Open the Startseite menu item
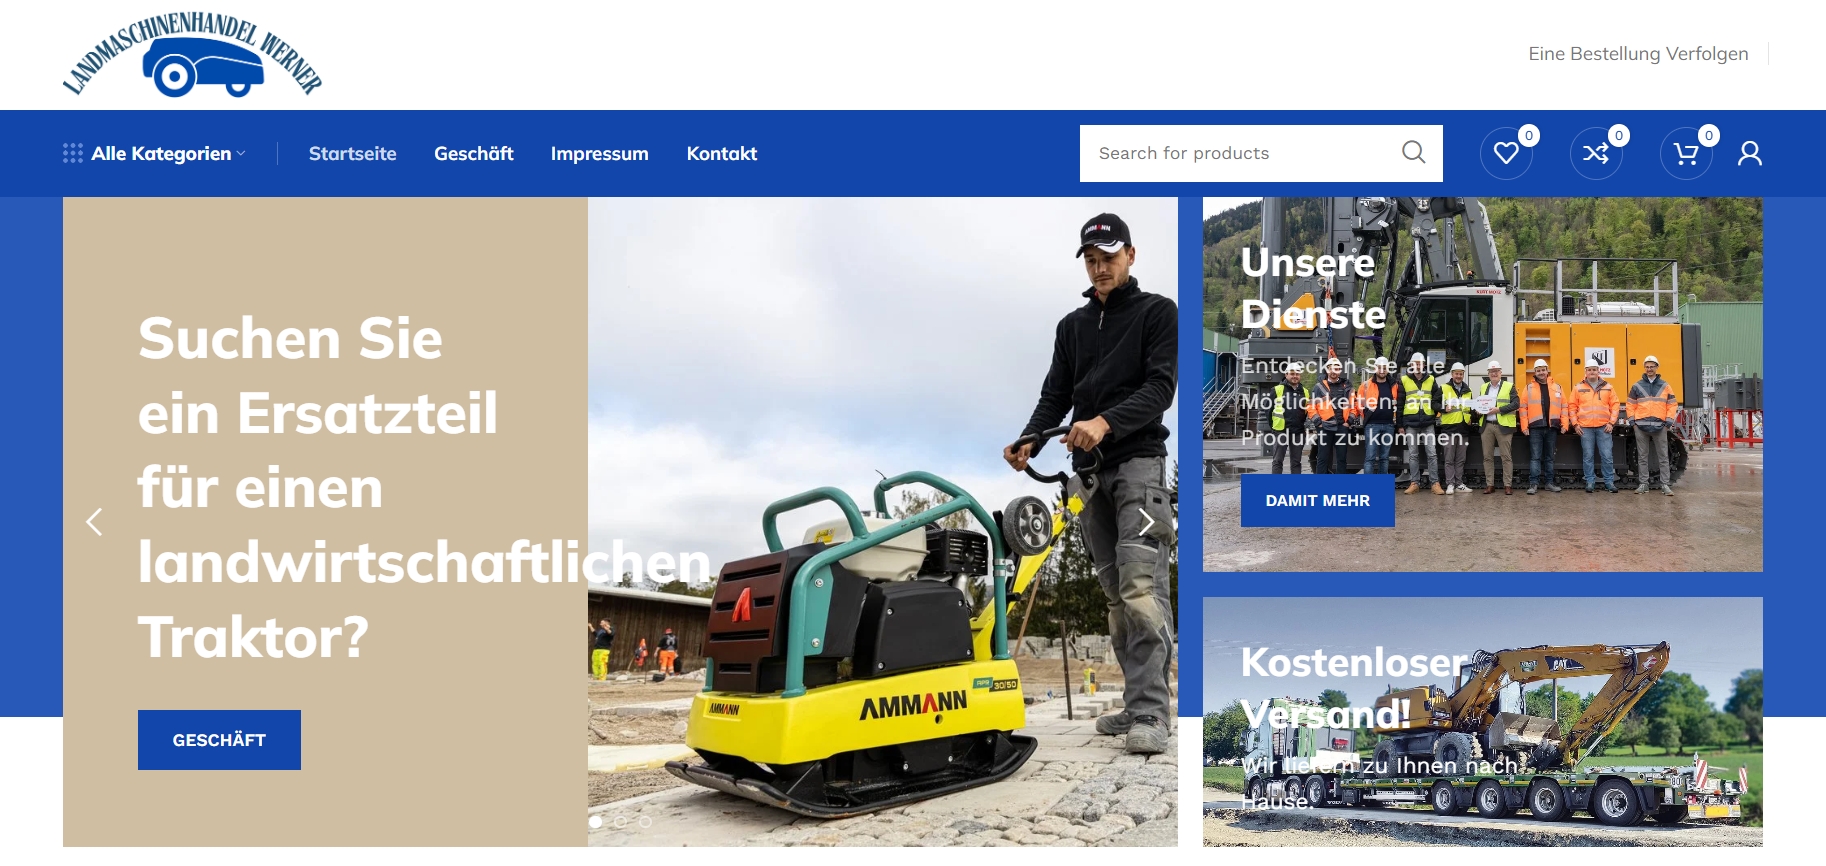 [352, 153]
